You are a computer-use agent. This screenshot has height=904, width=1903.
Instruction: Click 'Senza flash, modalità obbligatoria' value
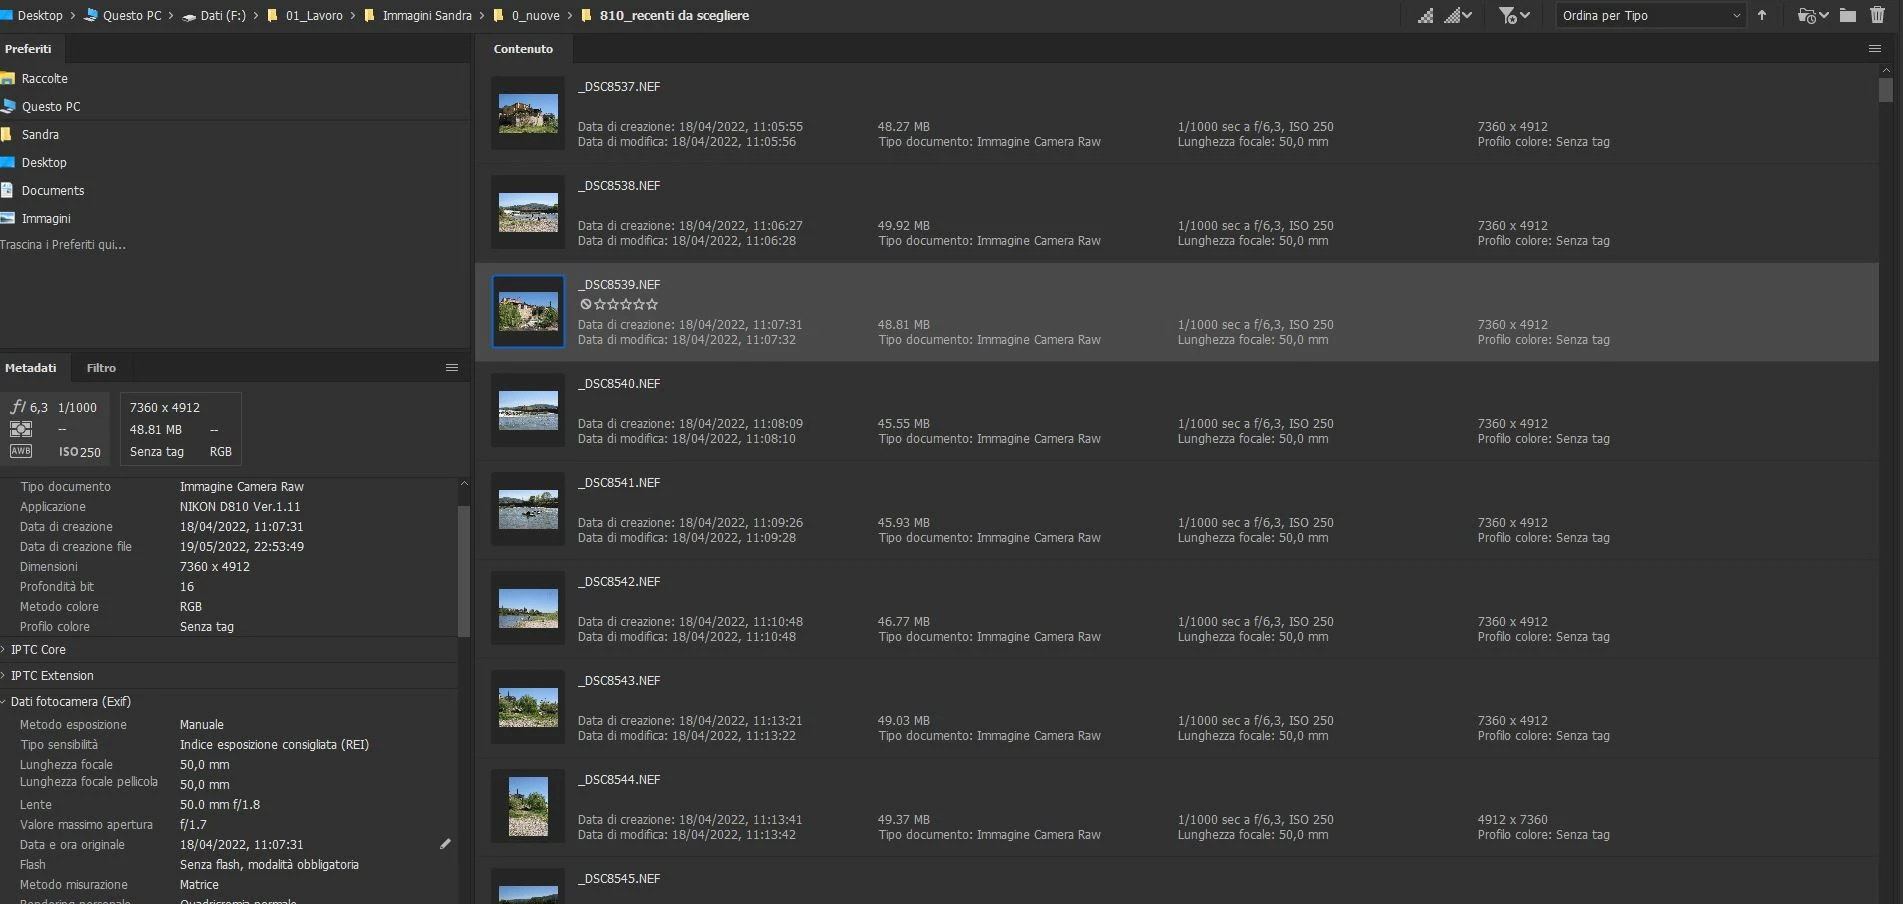coord(269,864)
